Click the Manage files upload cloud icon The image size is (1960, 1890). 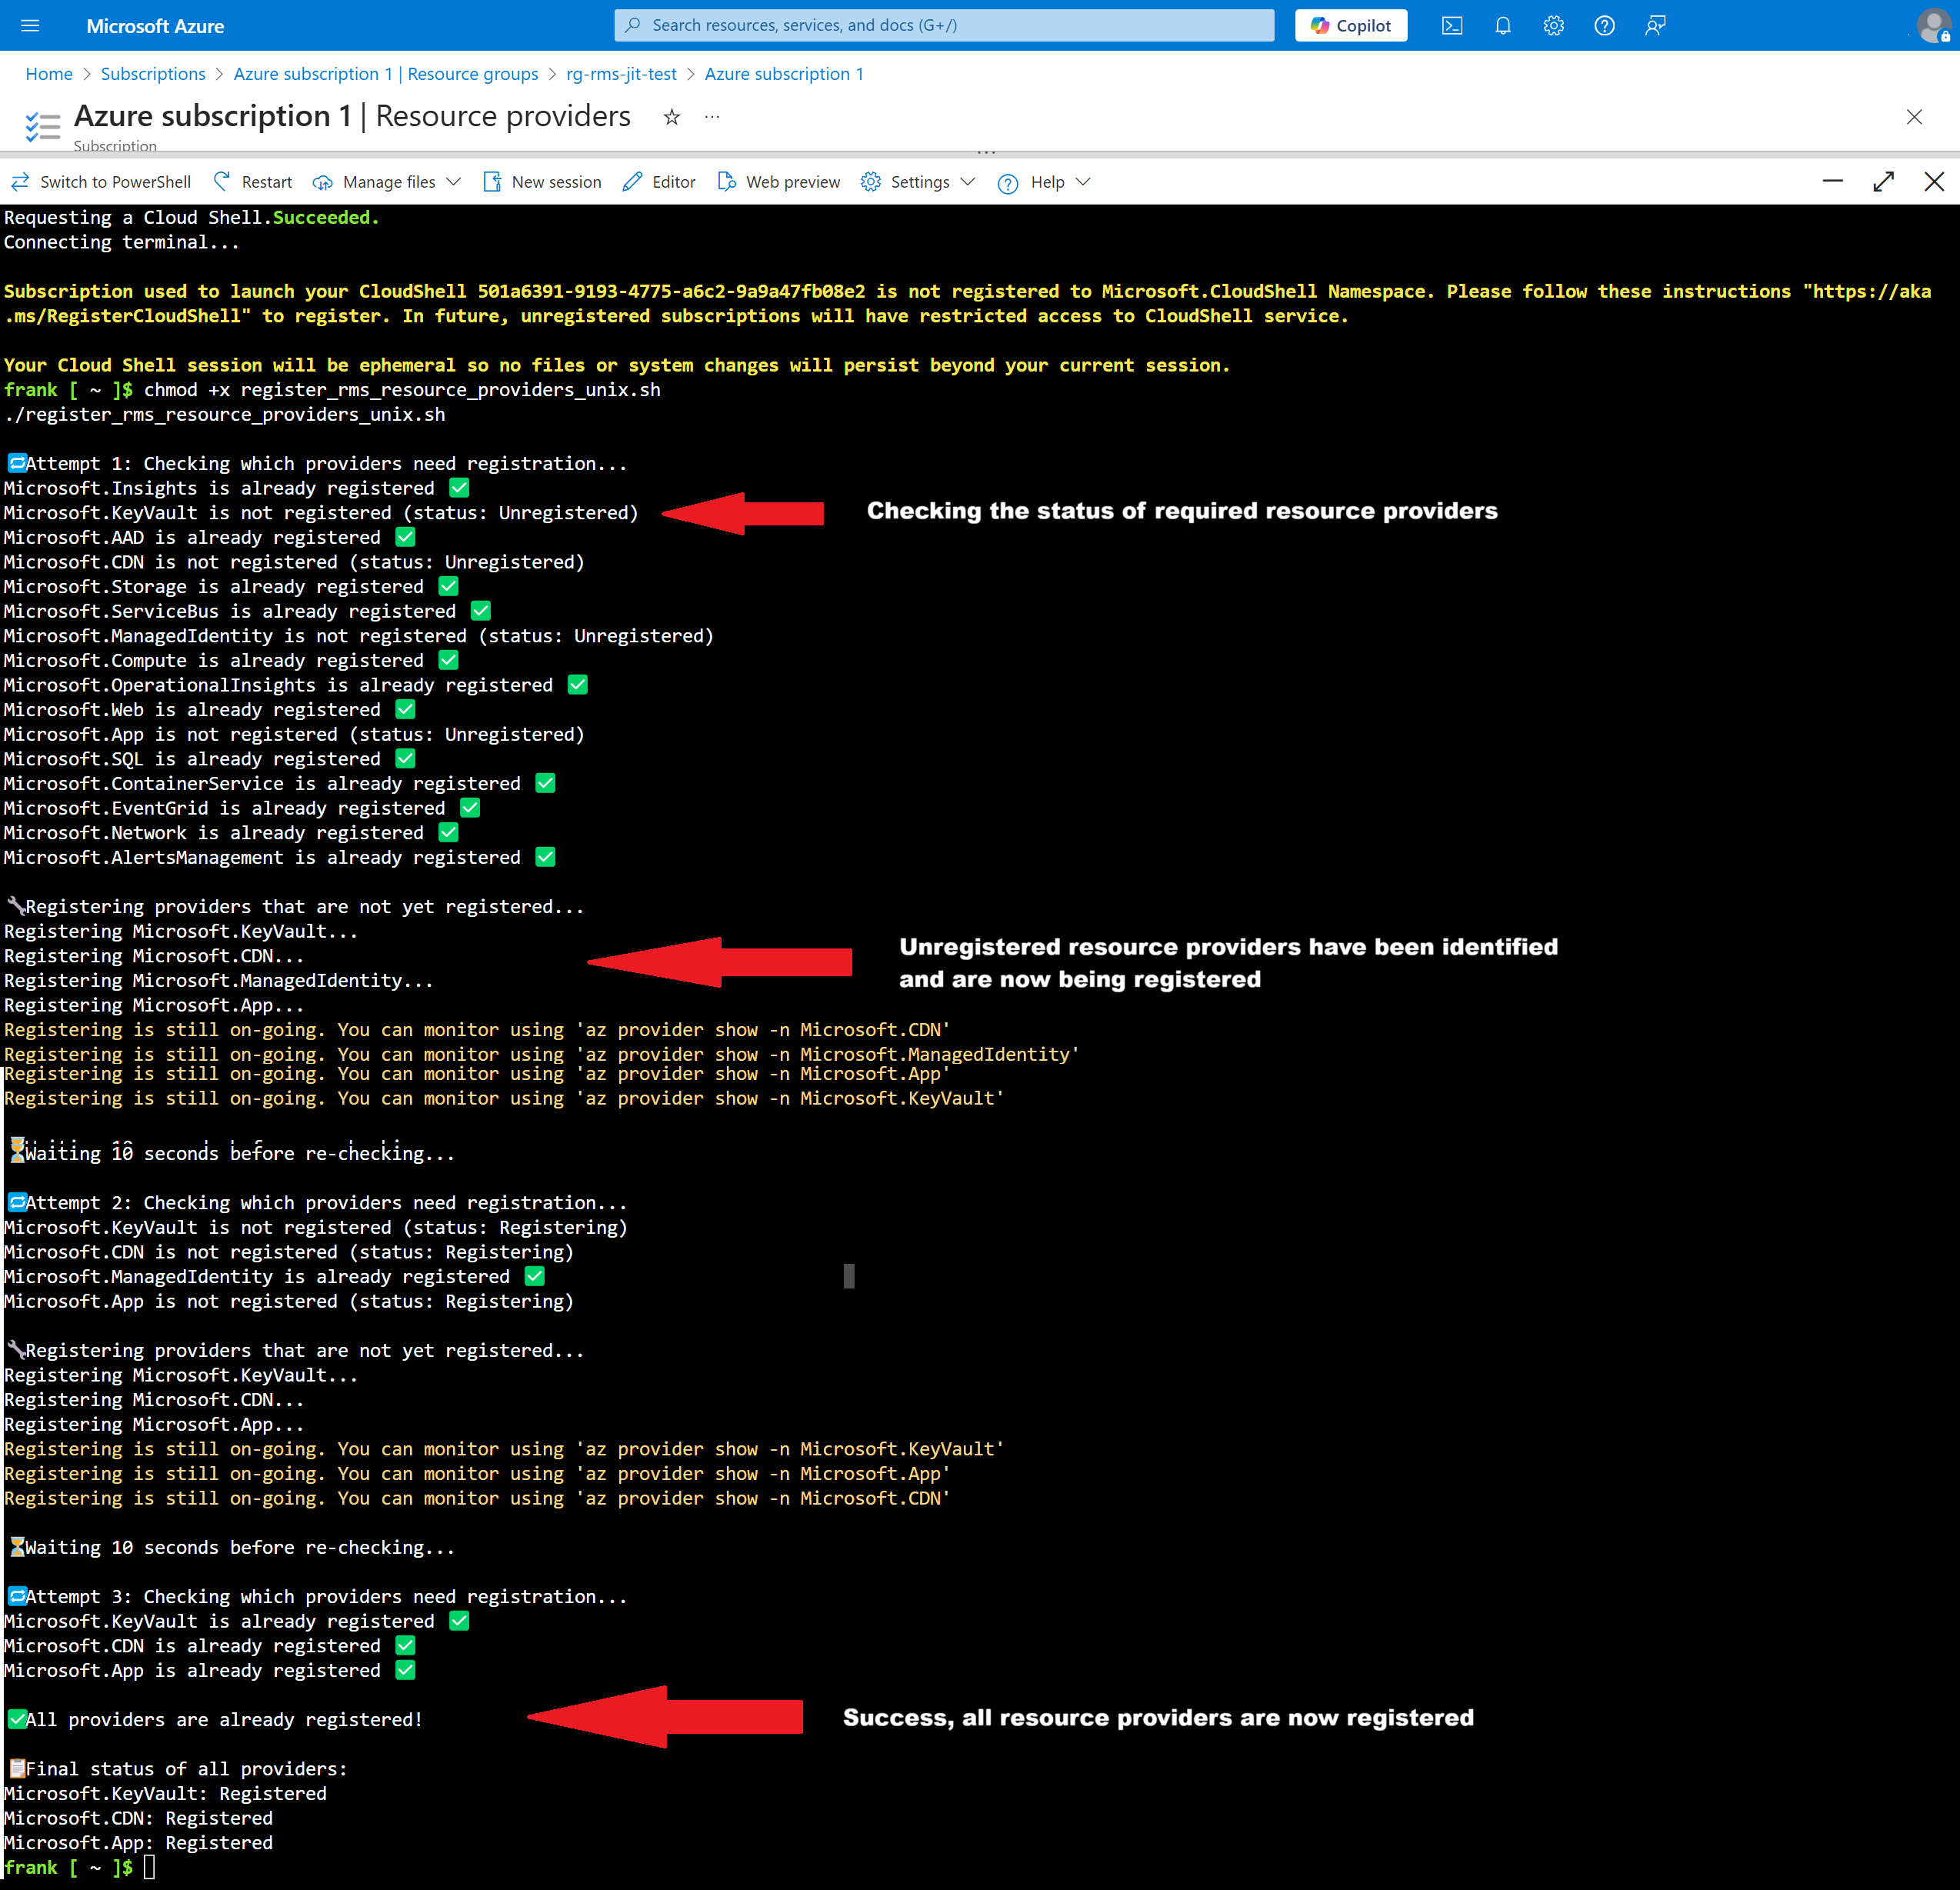[x=322, y=182]
